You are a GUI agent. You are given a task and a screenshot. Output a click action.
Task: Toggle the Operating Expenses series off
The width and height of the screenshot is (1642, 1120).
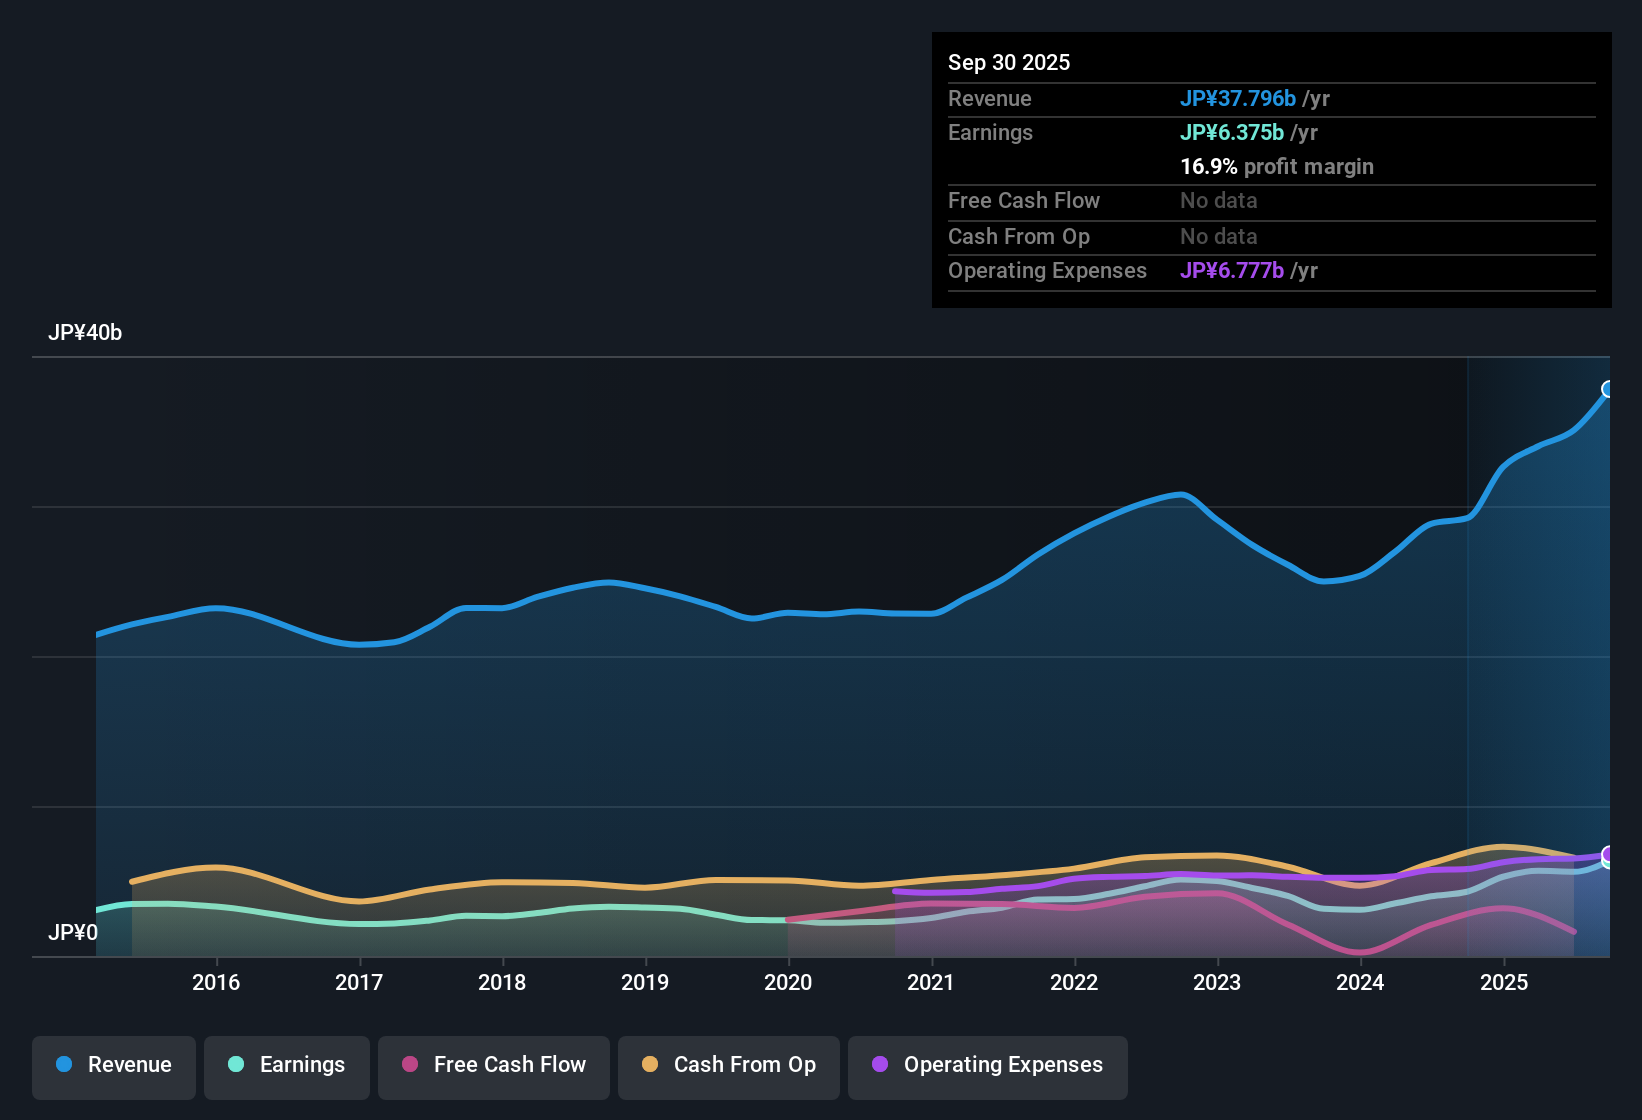tap(987, 1065)
